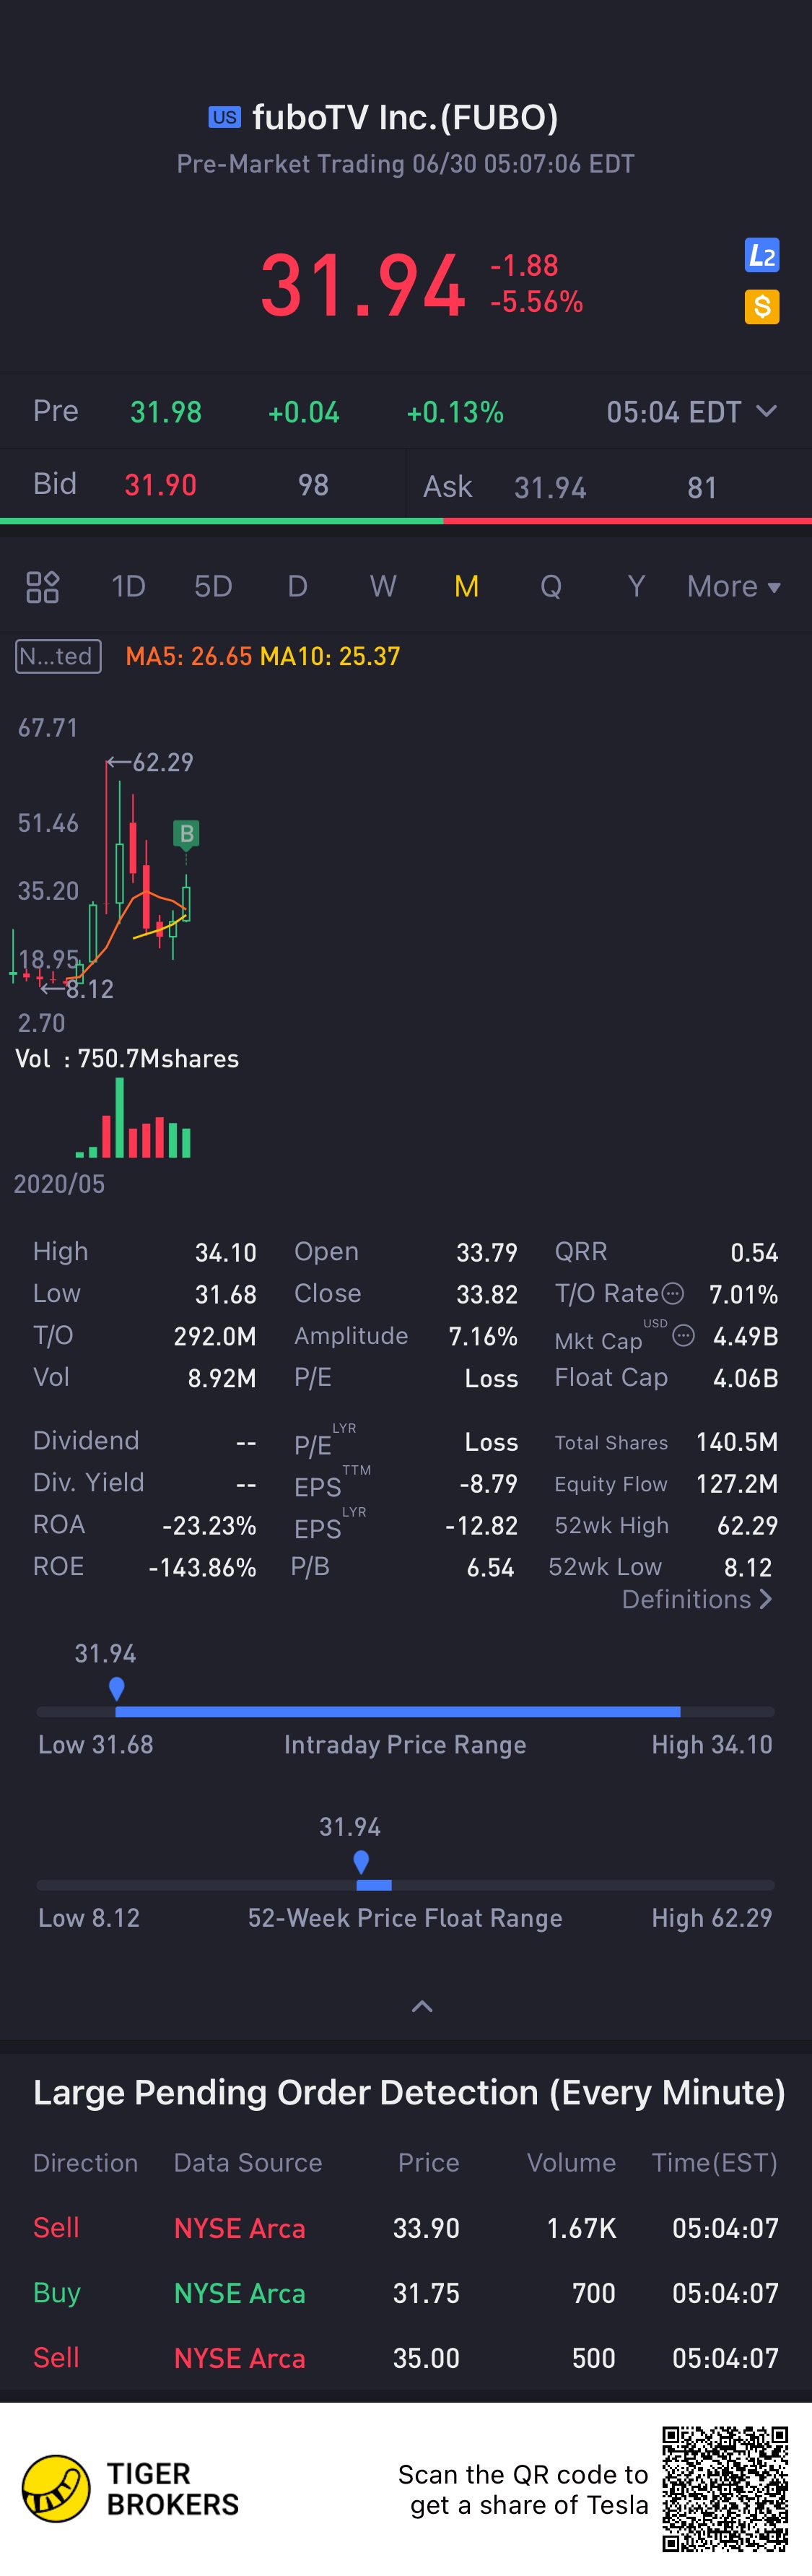Open the L2 level-two quotes icon
The width and height of the screenshot is (812, 2576).
762,255
